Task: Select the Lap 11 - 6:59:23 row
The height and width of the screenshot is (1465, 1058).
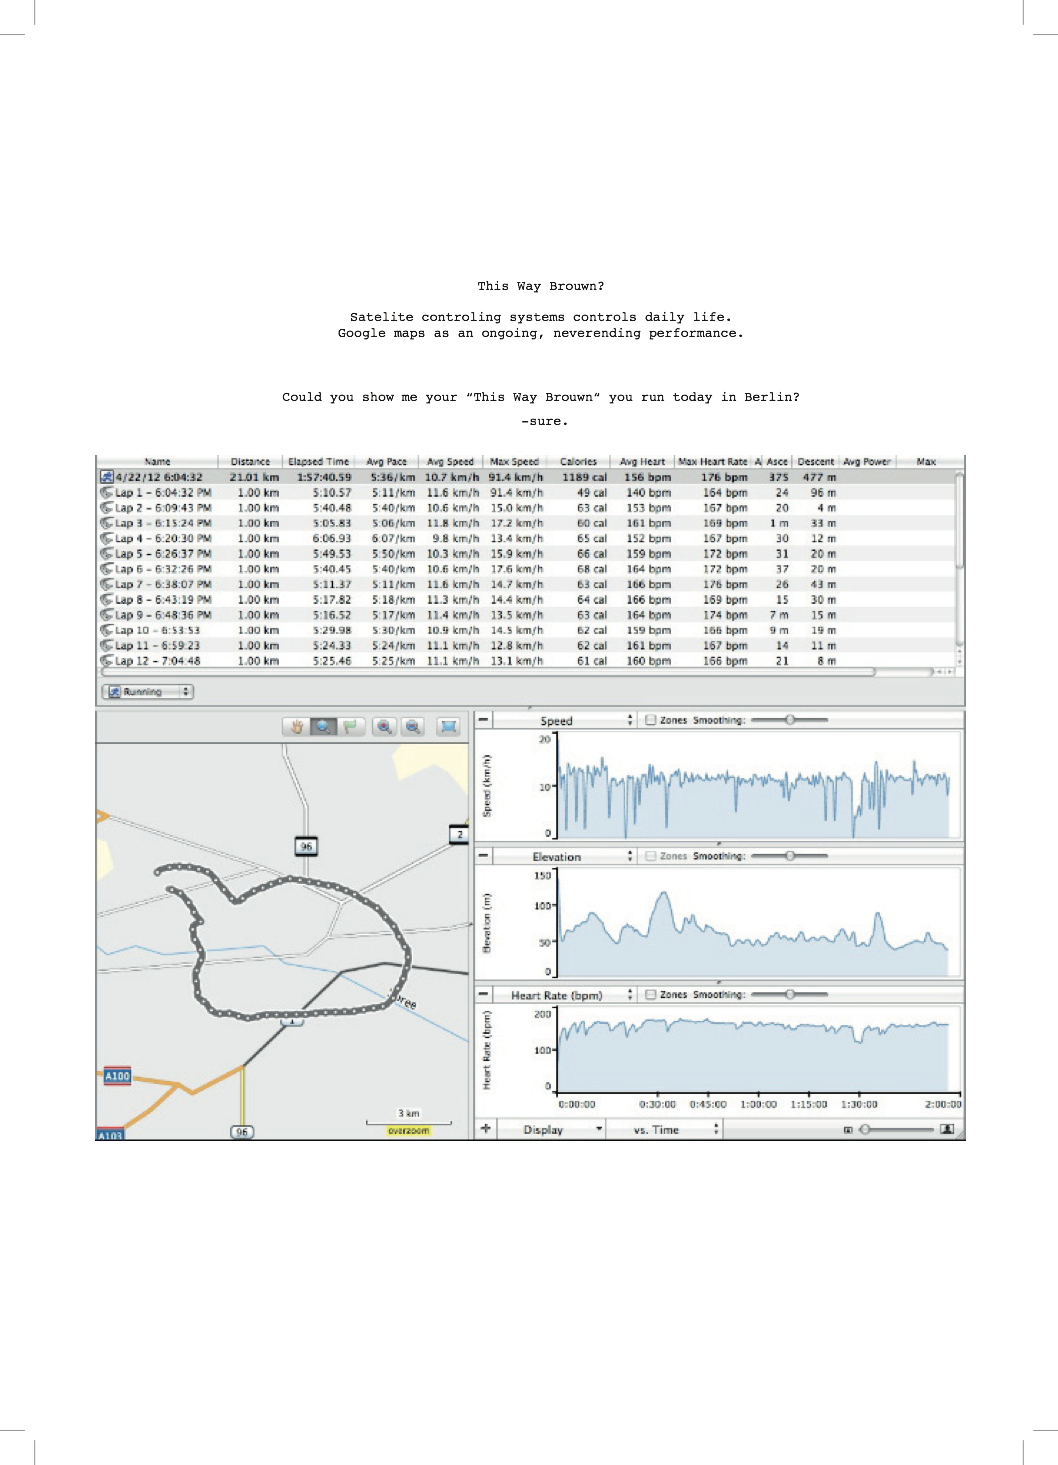Action: (x=526, y=646)
